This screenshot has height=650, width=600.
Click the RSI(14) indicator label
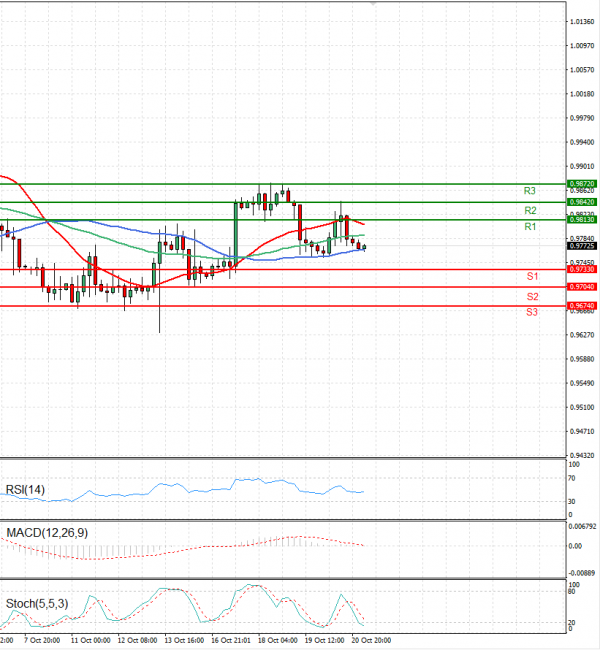click(x=25, y=490)
